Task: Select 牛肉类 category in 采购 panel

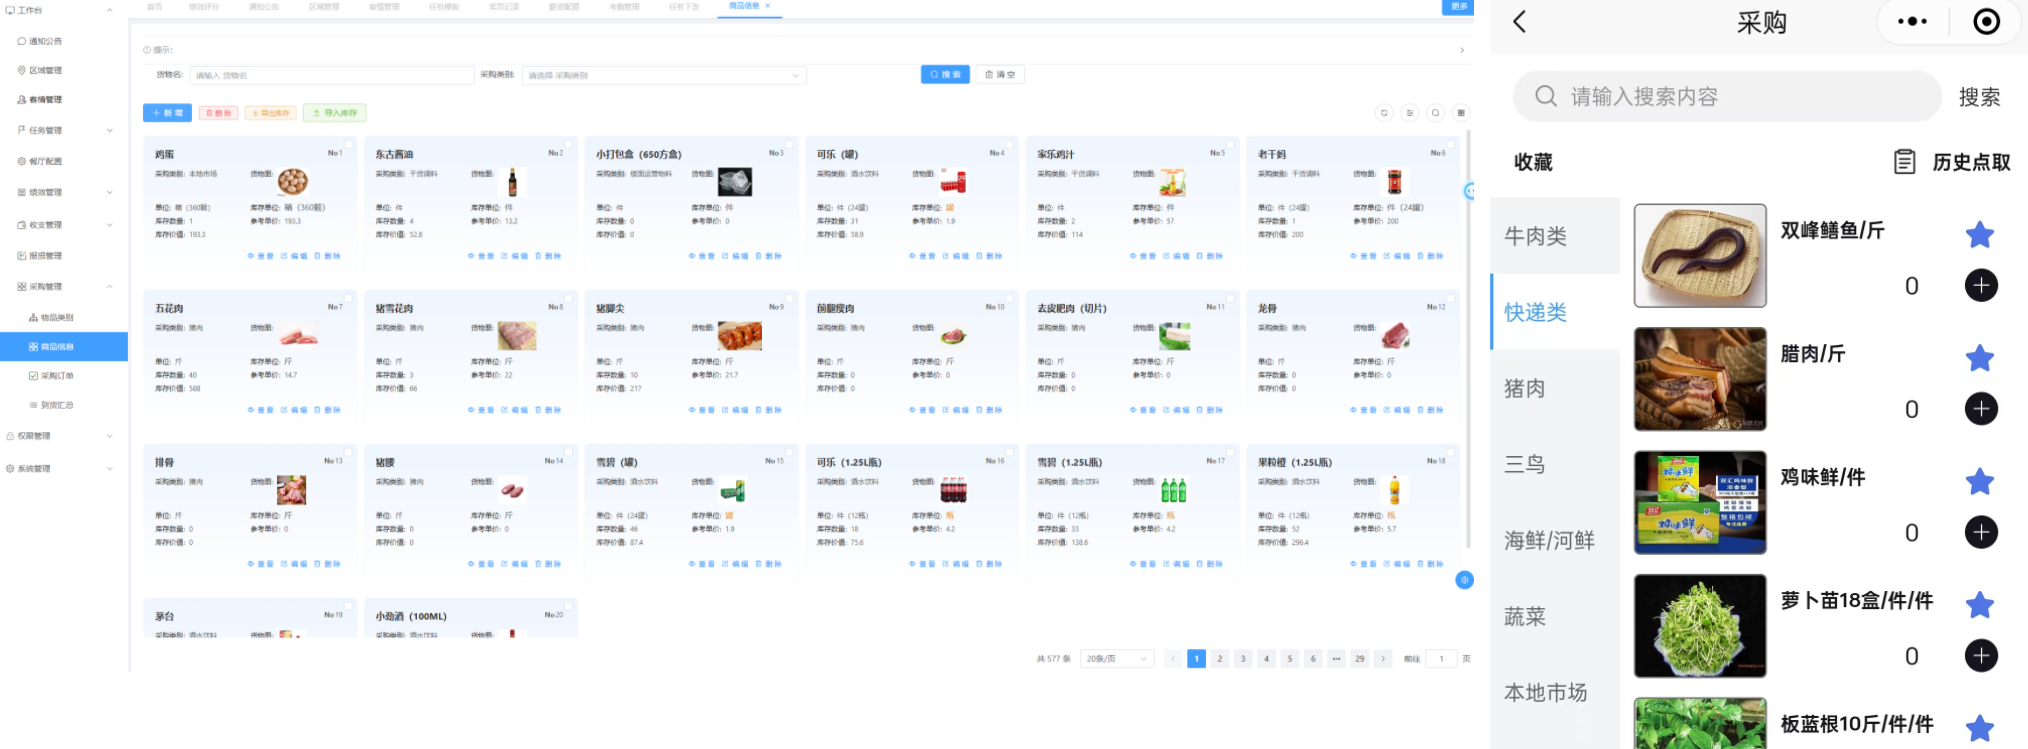Action: click(1555, 236)
